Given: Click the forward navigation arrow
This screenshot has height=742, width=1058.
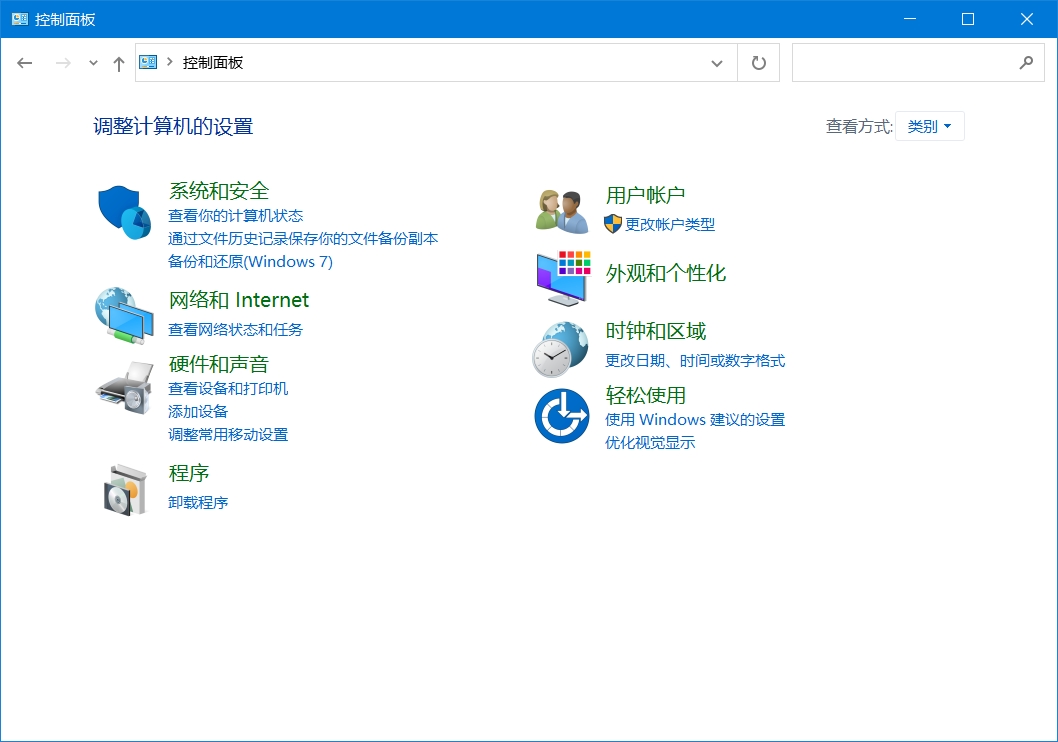Looking at the screenshot, I should coord(63,63).
